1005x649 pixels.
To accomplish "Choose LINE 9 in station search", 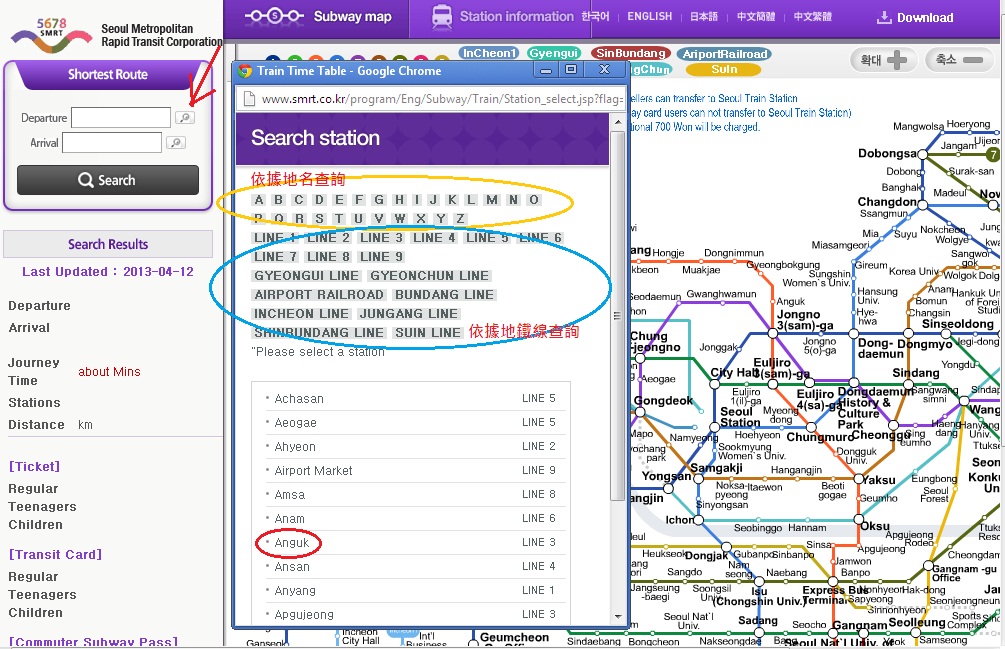I will coord(381,257).
